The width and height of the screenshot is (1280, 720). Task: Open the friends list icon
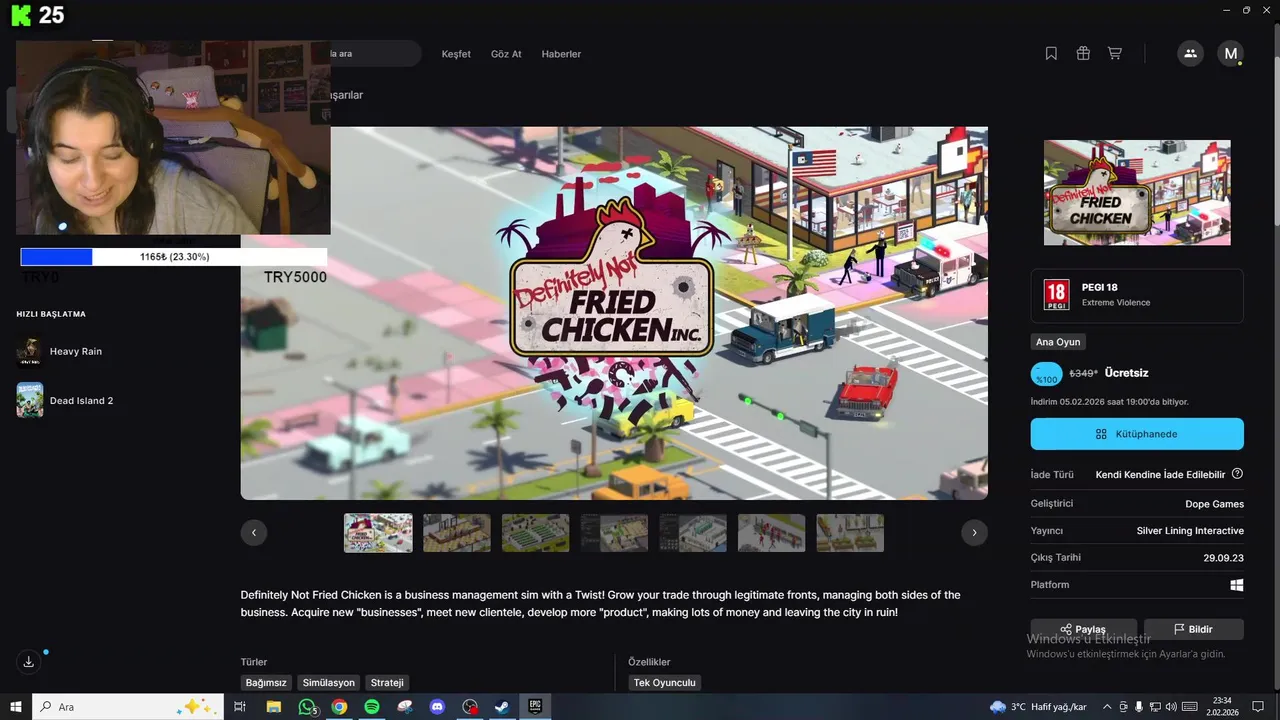(x=1190, y=54)
